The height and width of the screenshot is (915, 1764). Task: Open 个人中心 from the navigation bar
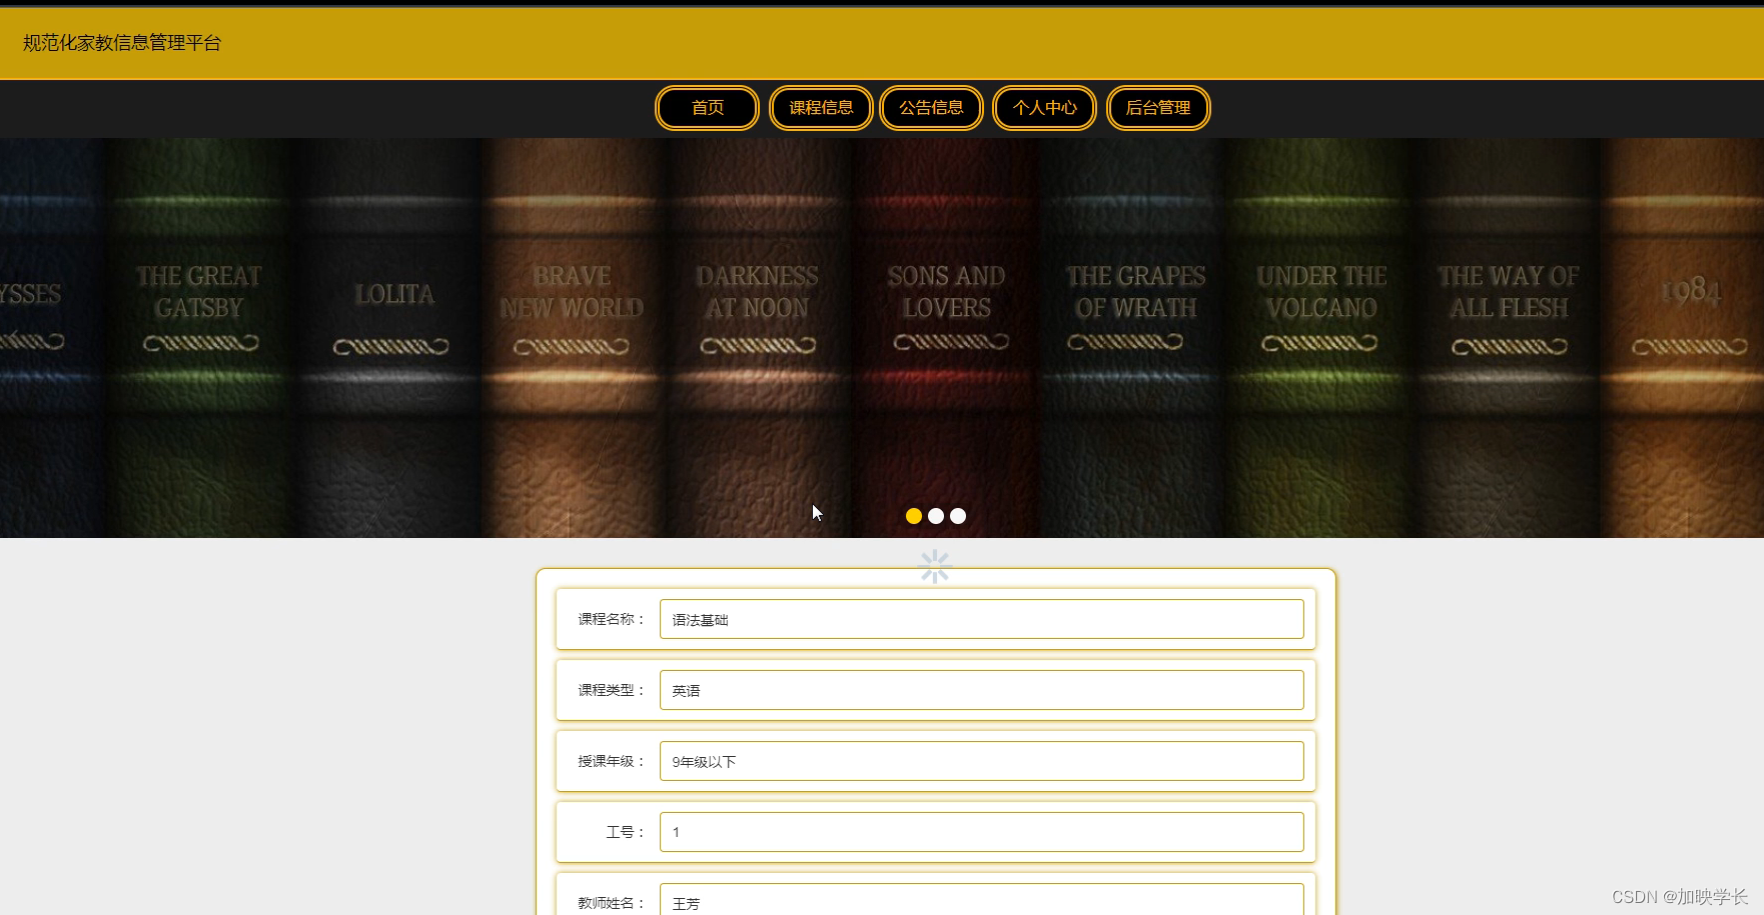[x=1044, y=108]
